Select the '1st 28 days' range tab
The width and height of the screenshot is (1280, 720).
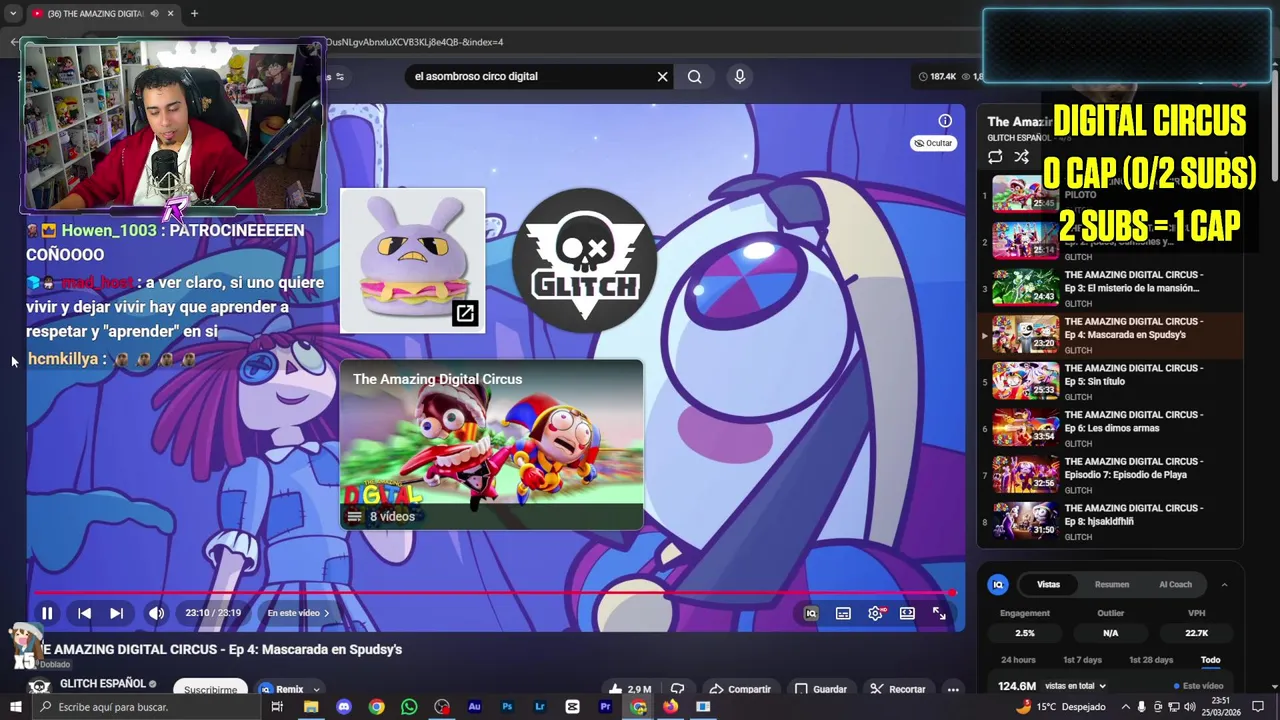click(x=1151, y=660)
